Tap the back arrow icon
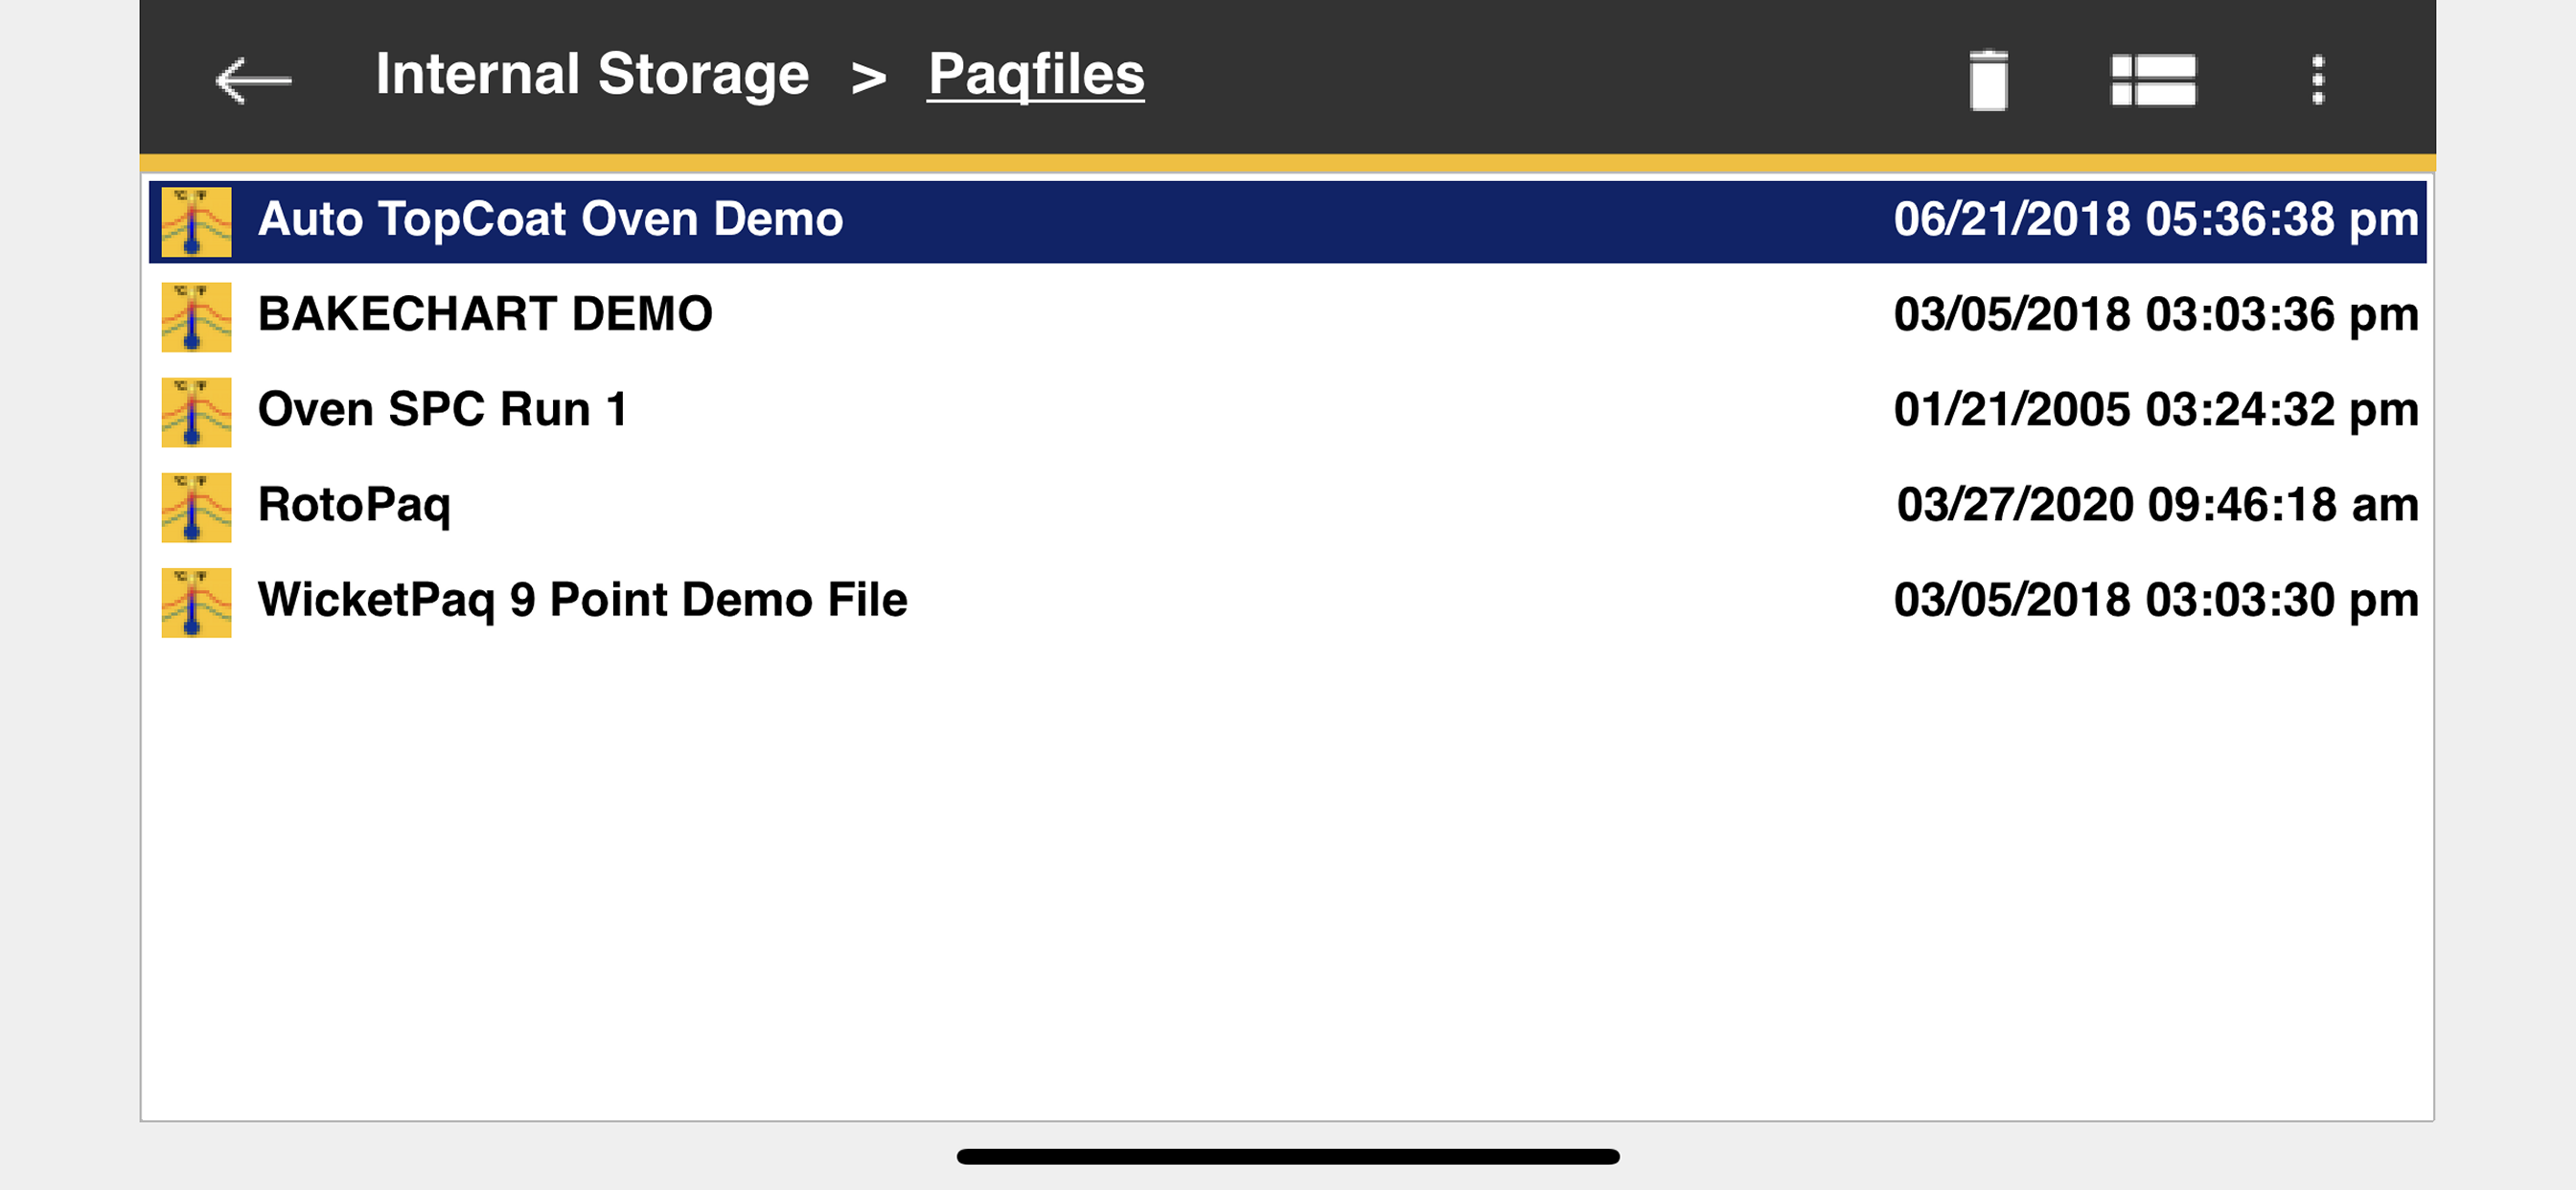Viewport: 2576px width, 1190px height. pos(254,80)
